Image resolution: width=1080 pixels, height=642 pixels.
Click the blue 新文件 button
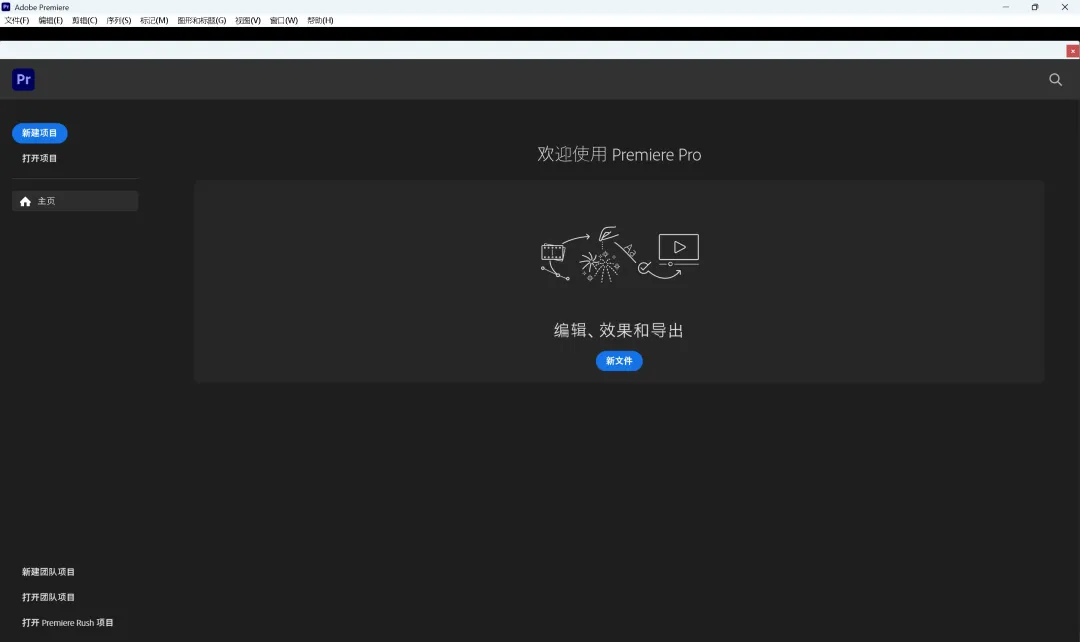619,361
